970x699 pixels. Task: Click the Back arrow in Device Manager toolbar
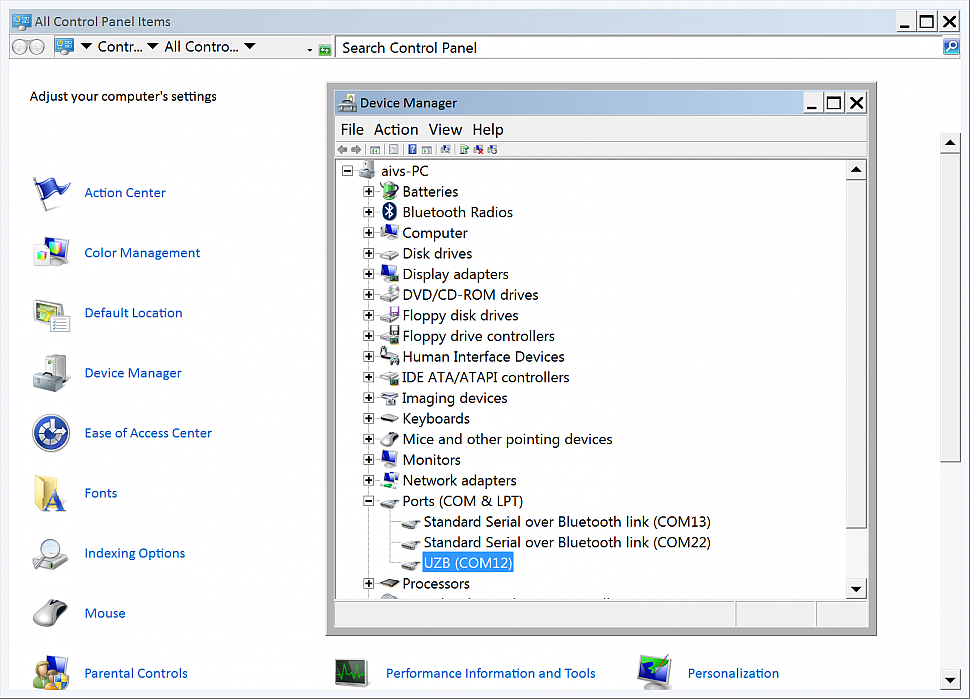tap(342, 150)
